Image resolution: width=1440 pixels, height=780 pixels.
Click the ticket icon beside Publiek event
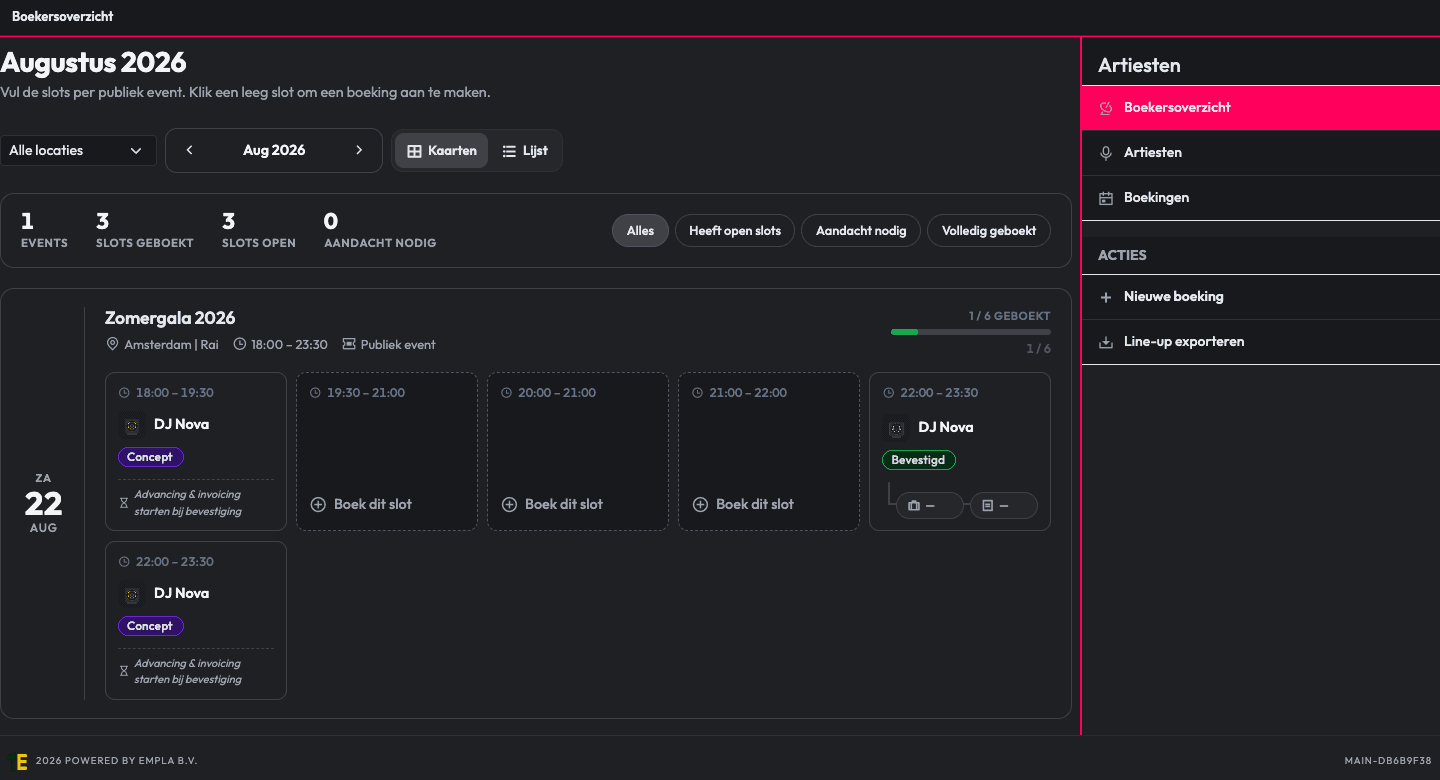click(349, 344)
